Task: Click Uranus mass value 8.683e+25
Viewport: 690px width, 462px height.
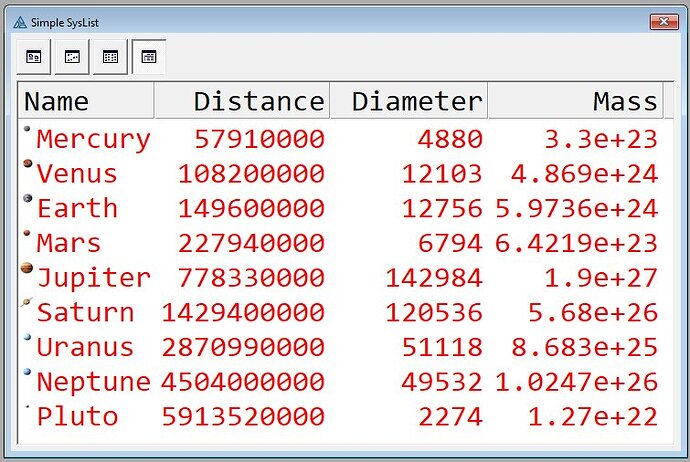Action: coord(584,347)
